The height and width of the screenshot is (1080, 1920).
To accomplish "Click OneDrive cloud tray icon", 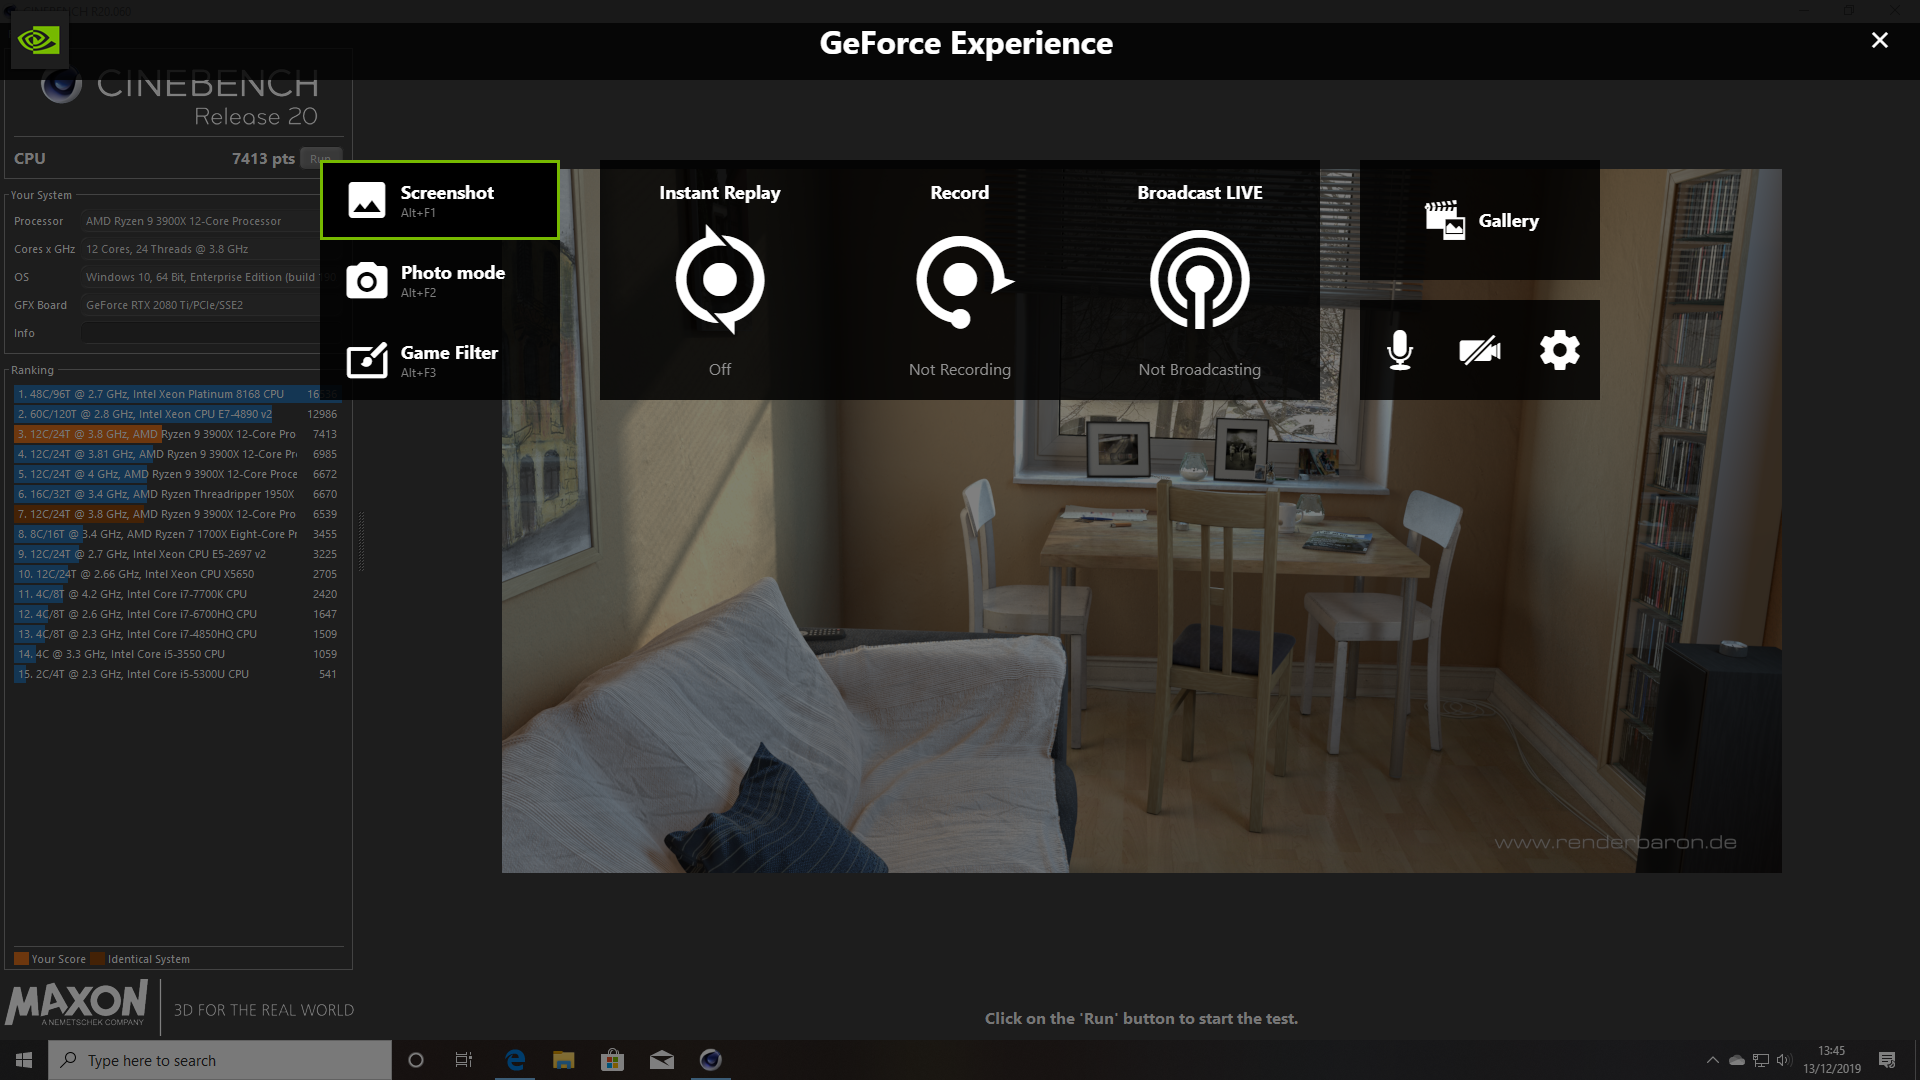I will pos(1737,1060).
